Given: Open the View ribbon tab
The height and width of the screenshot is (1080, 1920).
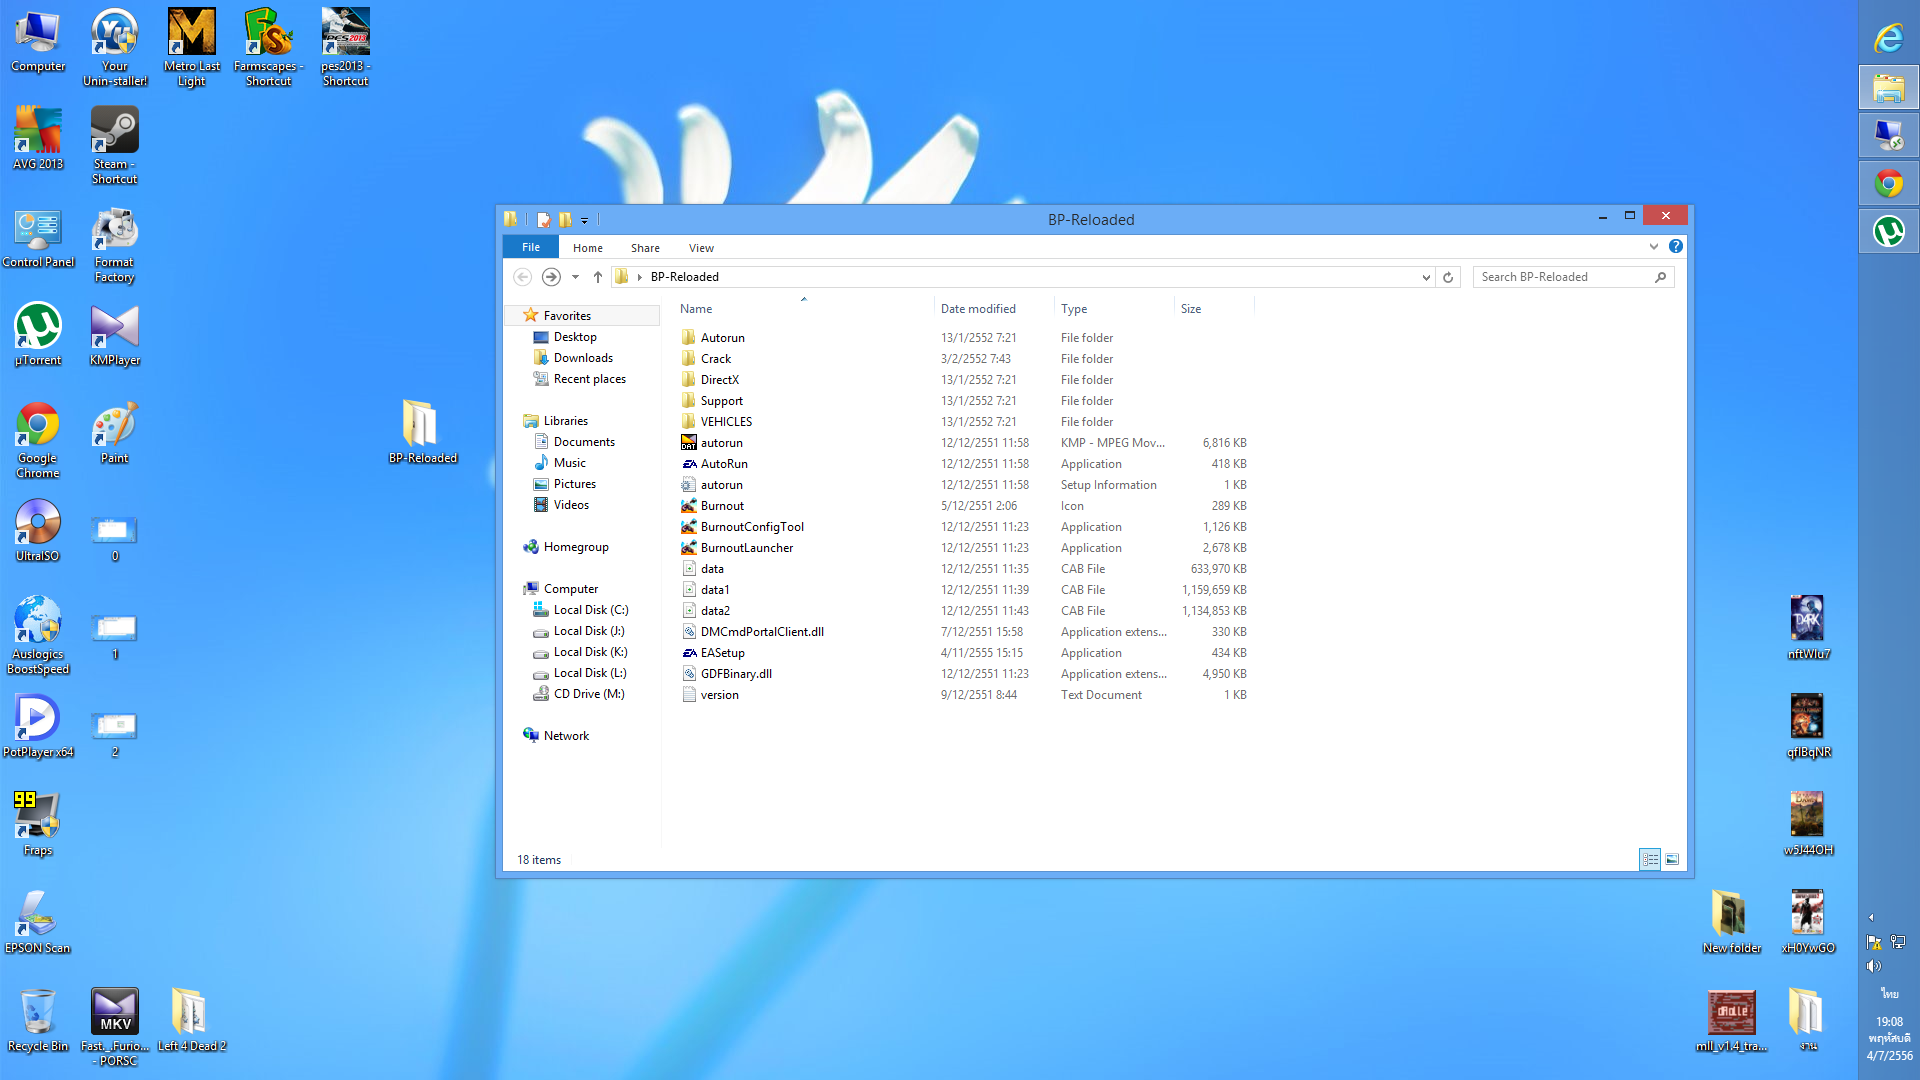Looking at the screenshot, I should pyautogui.click(x=701, y=248).
